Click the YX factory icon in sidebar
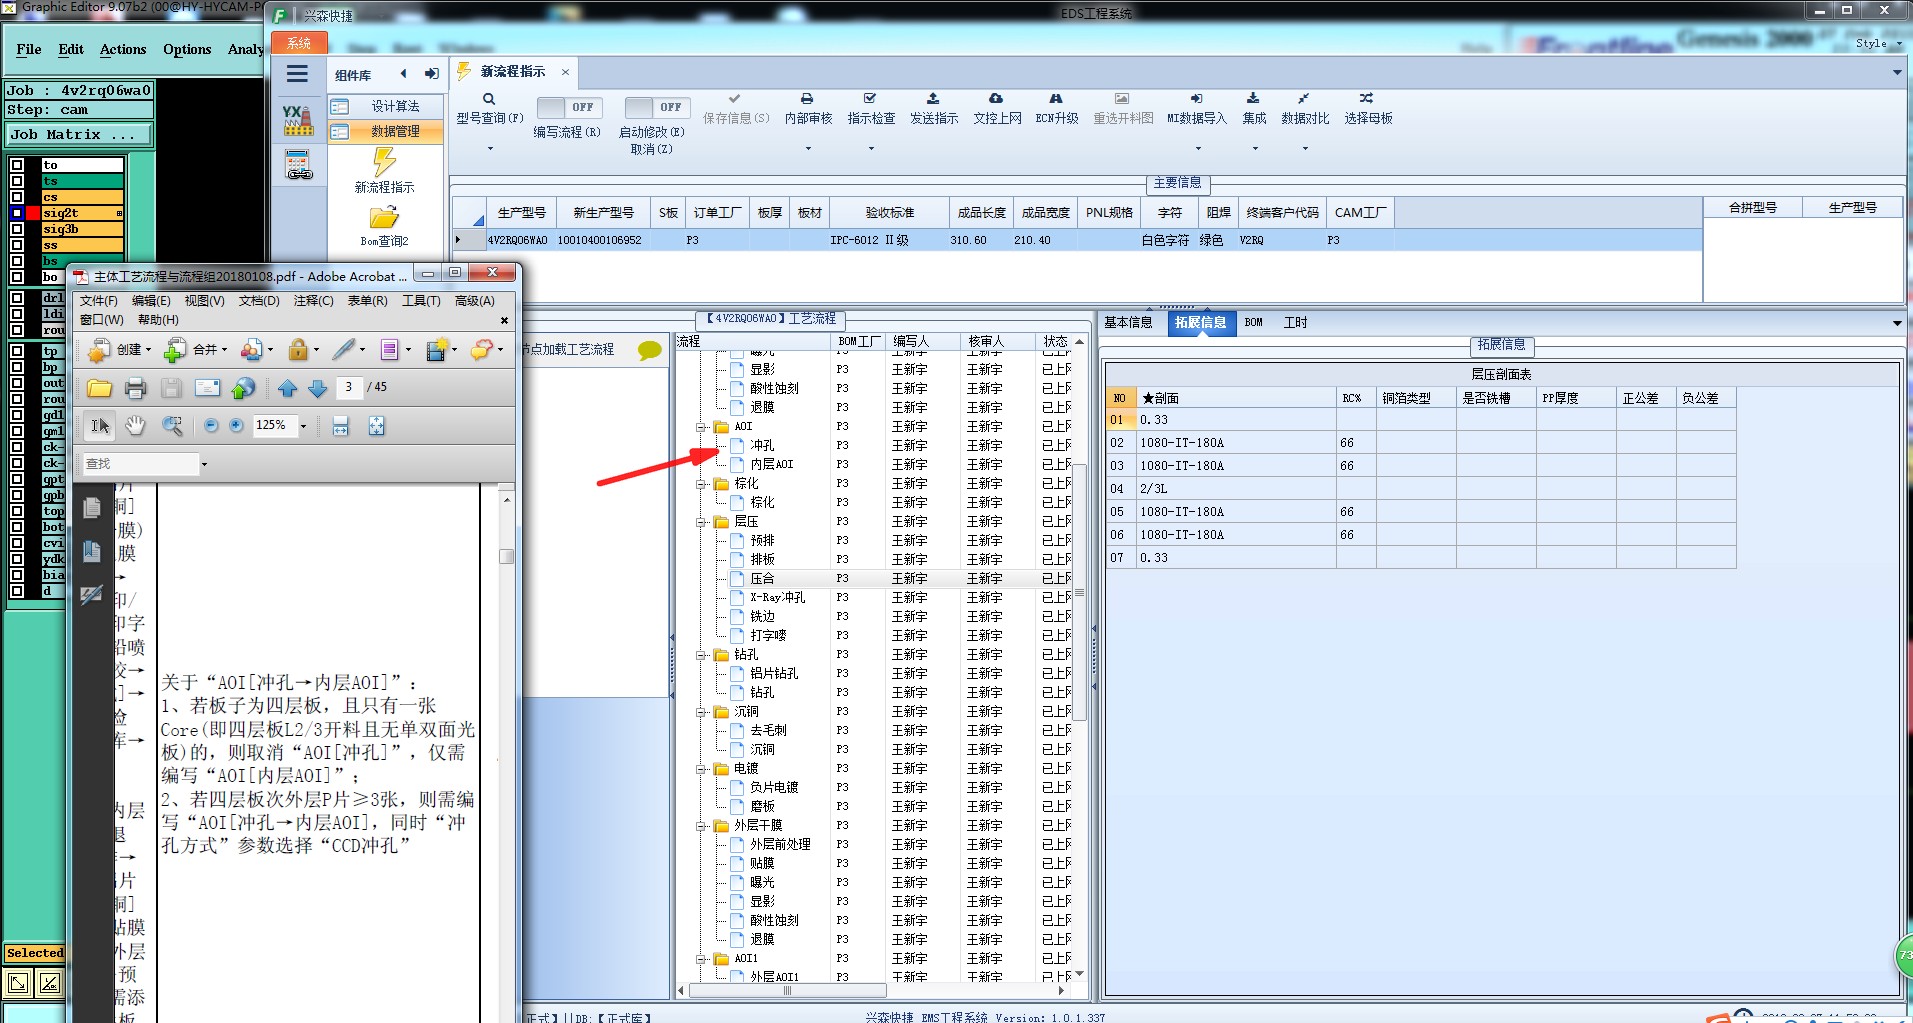This screenshot has height=1023, width=1913. 298,120
